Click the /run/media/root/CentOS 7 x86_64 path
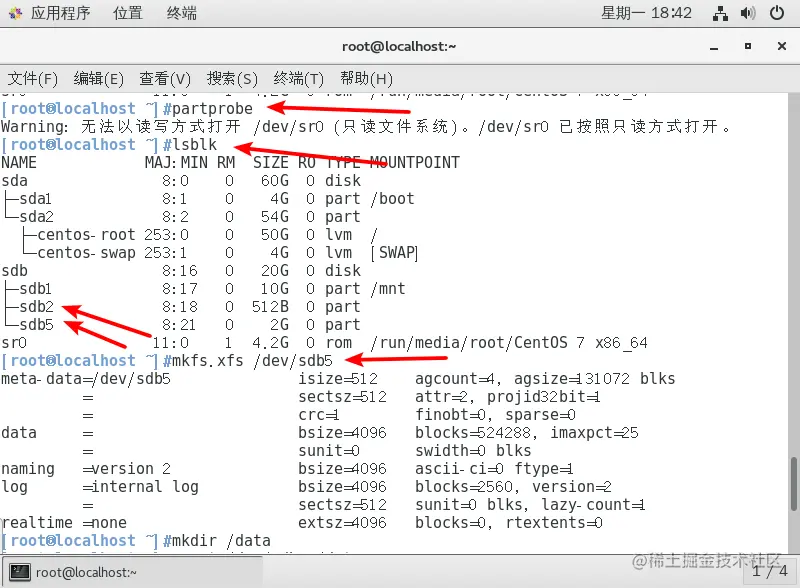800x588 pixels. [x=509, y=342]
